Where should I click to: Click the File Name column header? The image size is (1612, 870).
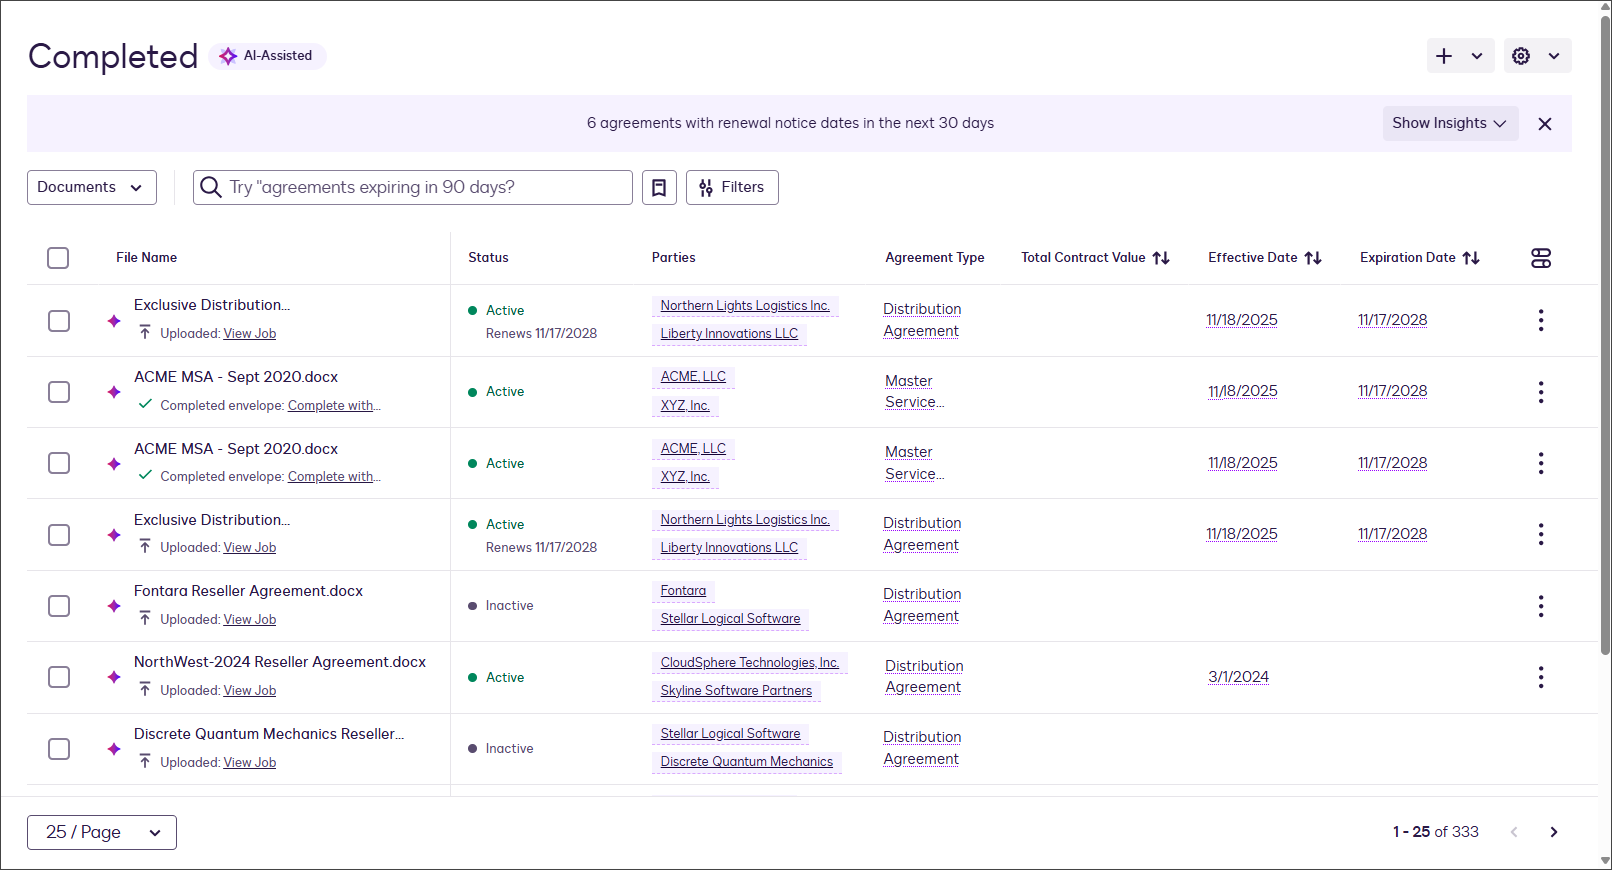point(146,258)
